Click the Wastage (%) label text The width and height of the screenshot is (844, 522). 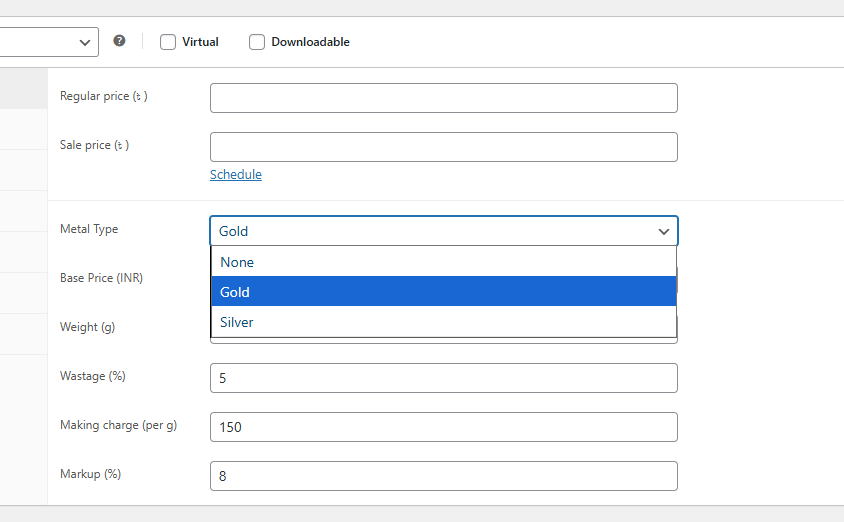coord(93,376)
